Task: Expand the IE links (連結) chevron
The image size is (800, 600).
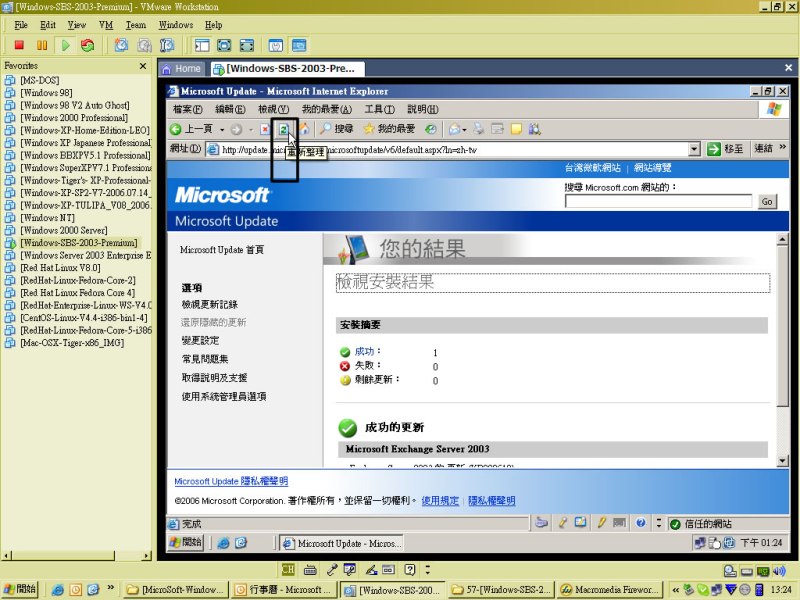Action: [783, 147]
